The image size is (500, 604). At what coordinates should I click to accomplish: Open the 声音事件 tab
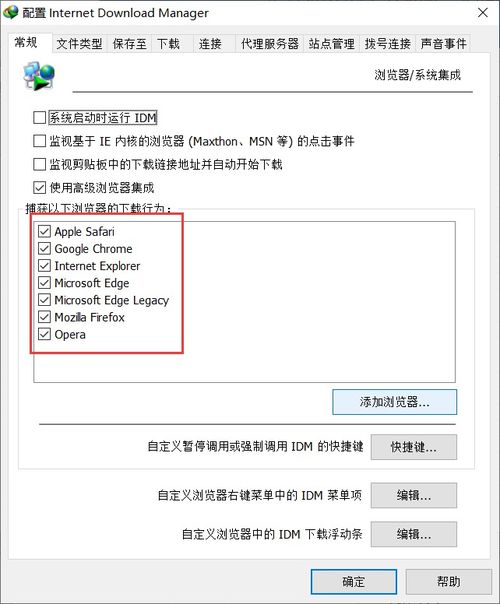(443, 44)
